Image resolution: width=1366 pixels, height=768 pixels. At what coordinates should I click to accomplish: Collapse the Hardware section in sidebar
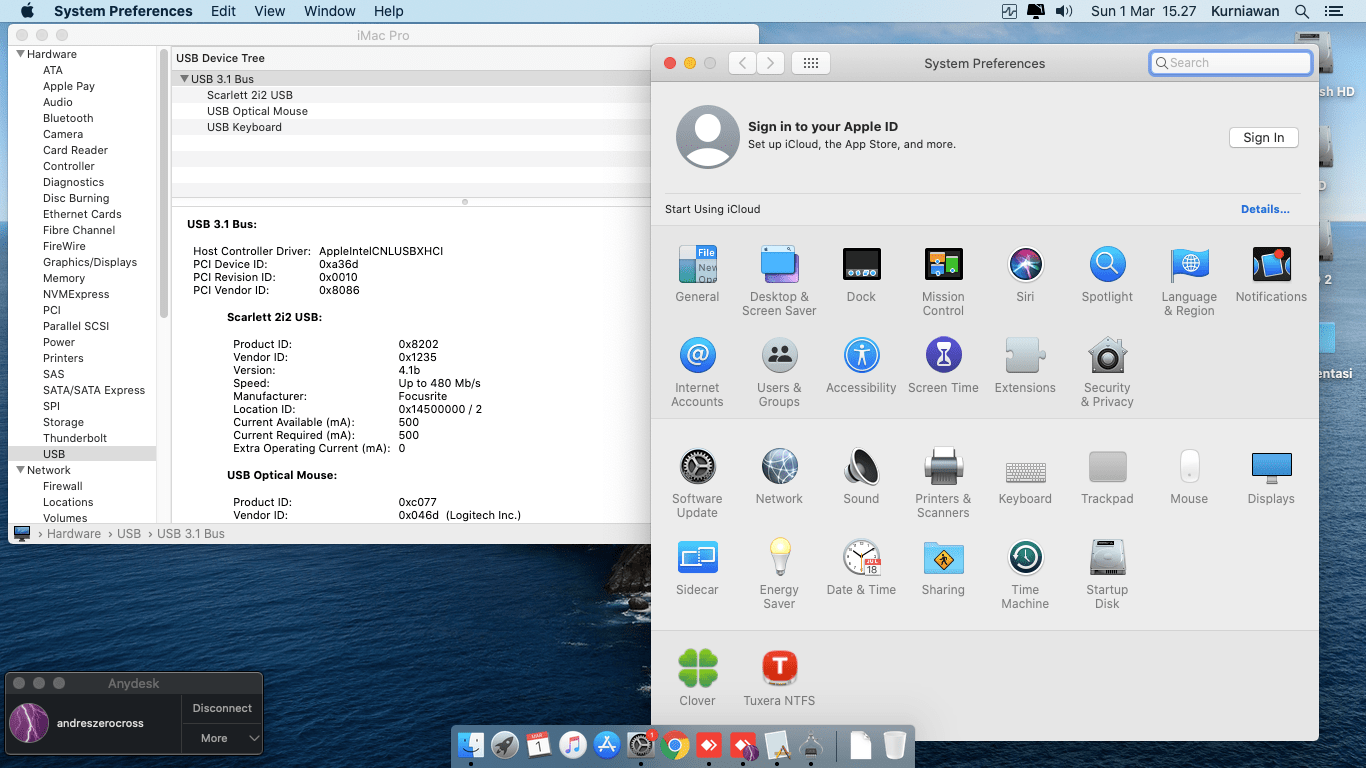[x=20, y=54]
